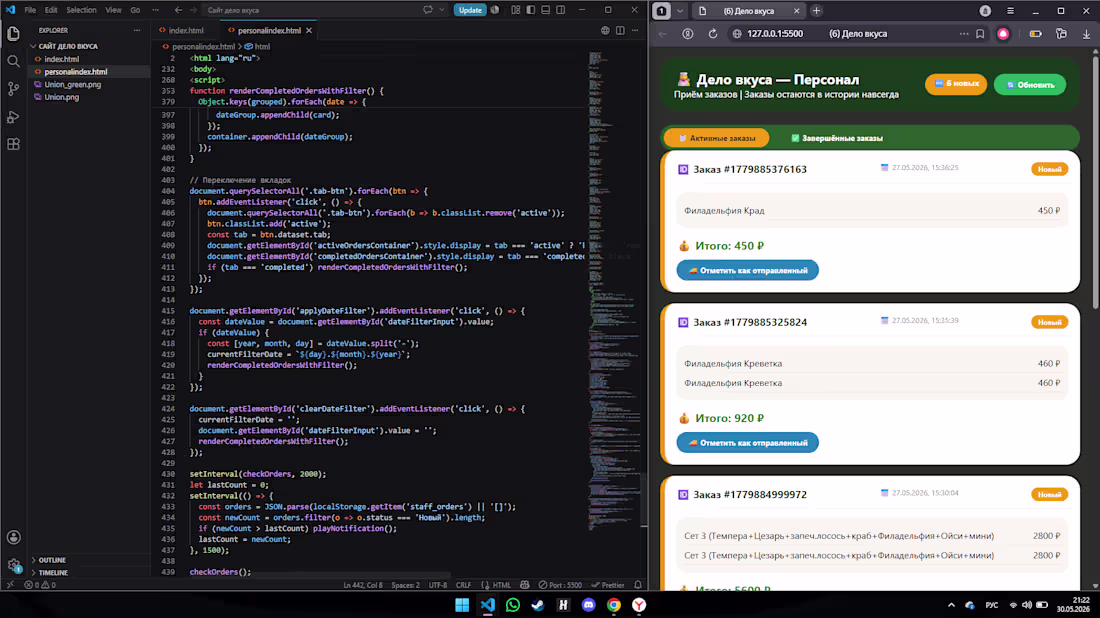Mark order #1779885325824 as sent
The image size is (1100, 618).
pyautogui.click(x=747, y=443)
